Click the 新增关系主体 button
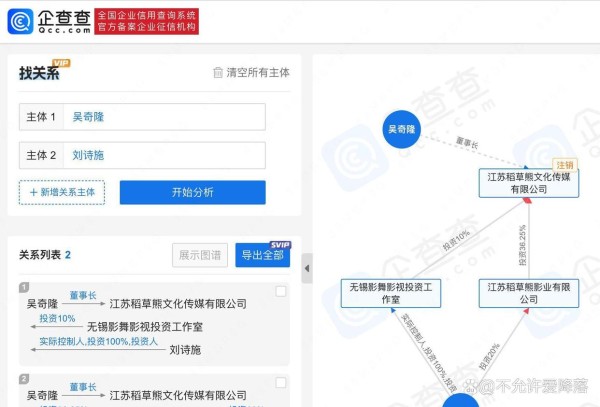 [62, 192]
